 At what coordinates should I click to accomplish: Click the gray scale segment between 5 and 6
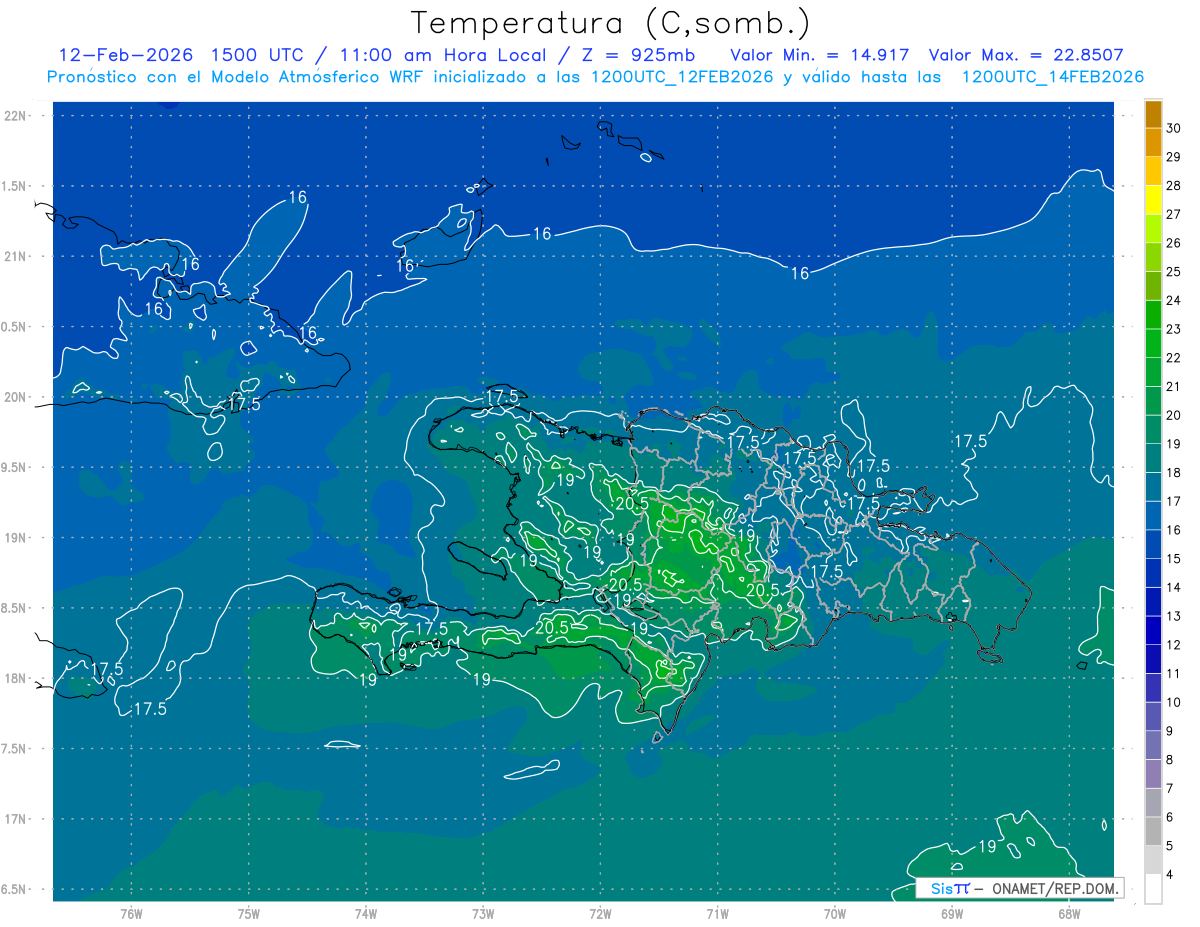coord(1153,832)
